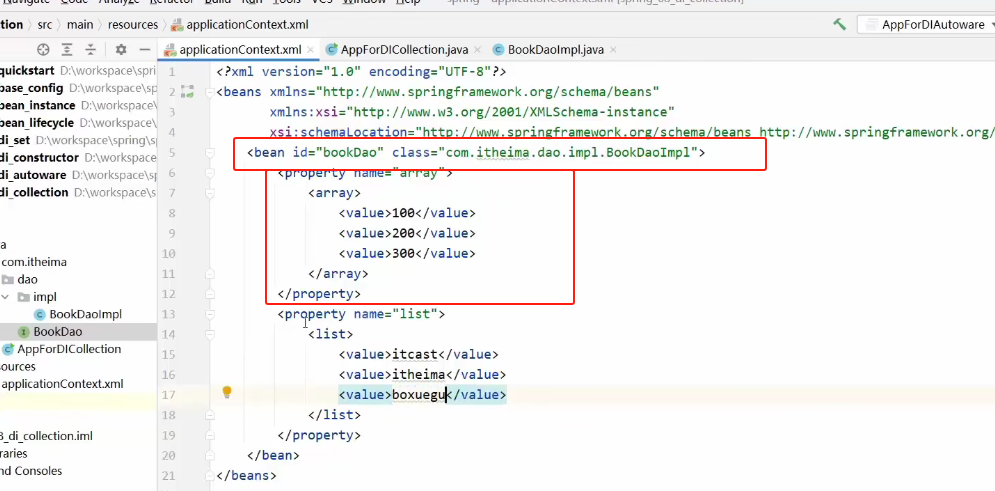Select BookDaoImpl class in Project tree

(x=86, y=315)
